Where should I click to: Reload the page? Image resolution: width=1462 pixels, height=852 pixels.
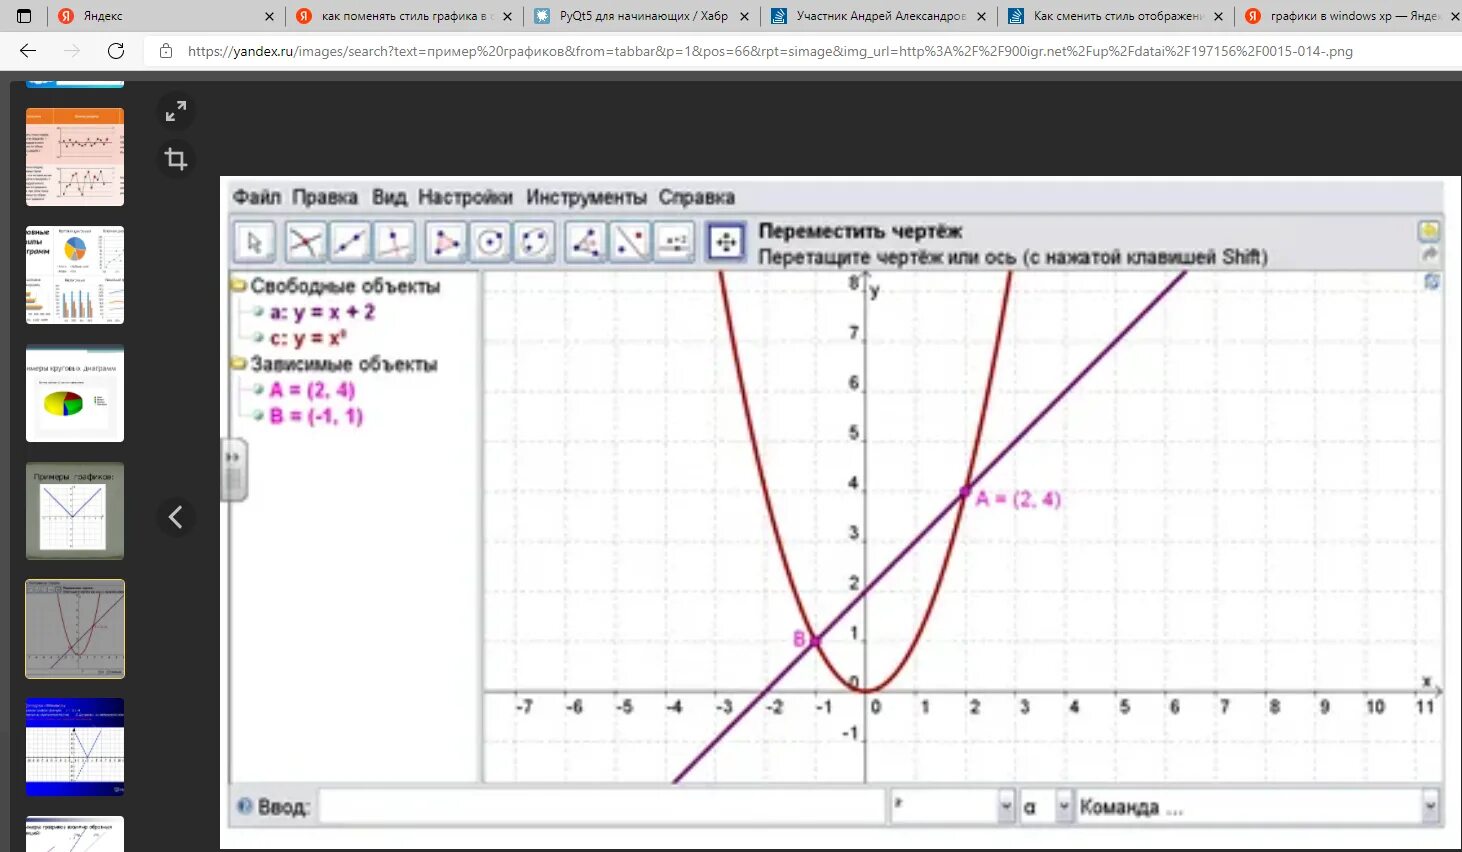pyautogui.click(x=116, y=51)
